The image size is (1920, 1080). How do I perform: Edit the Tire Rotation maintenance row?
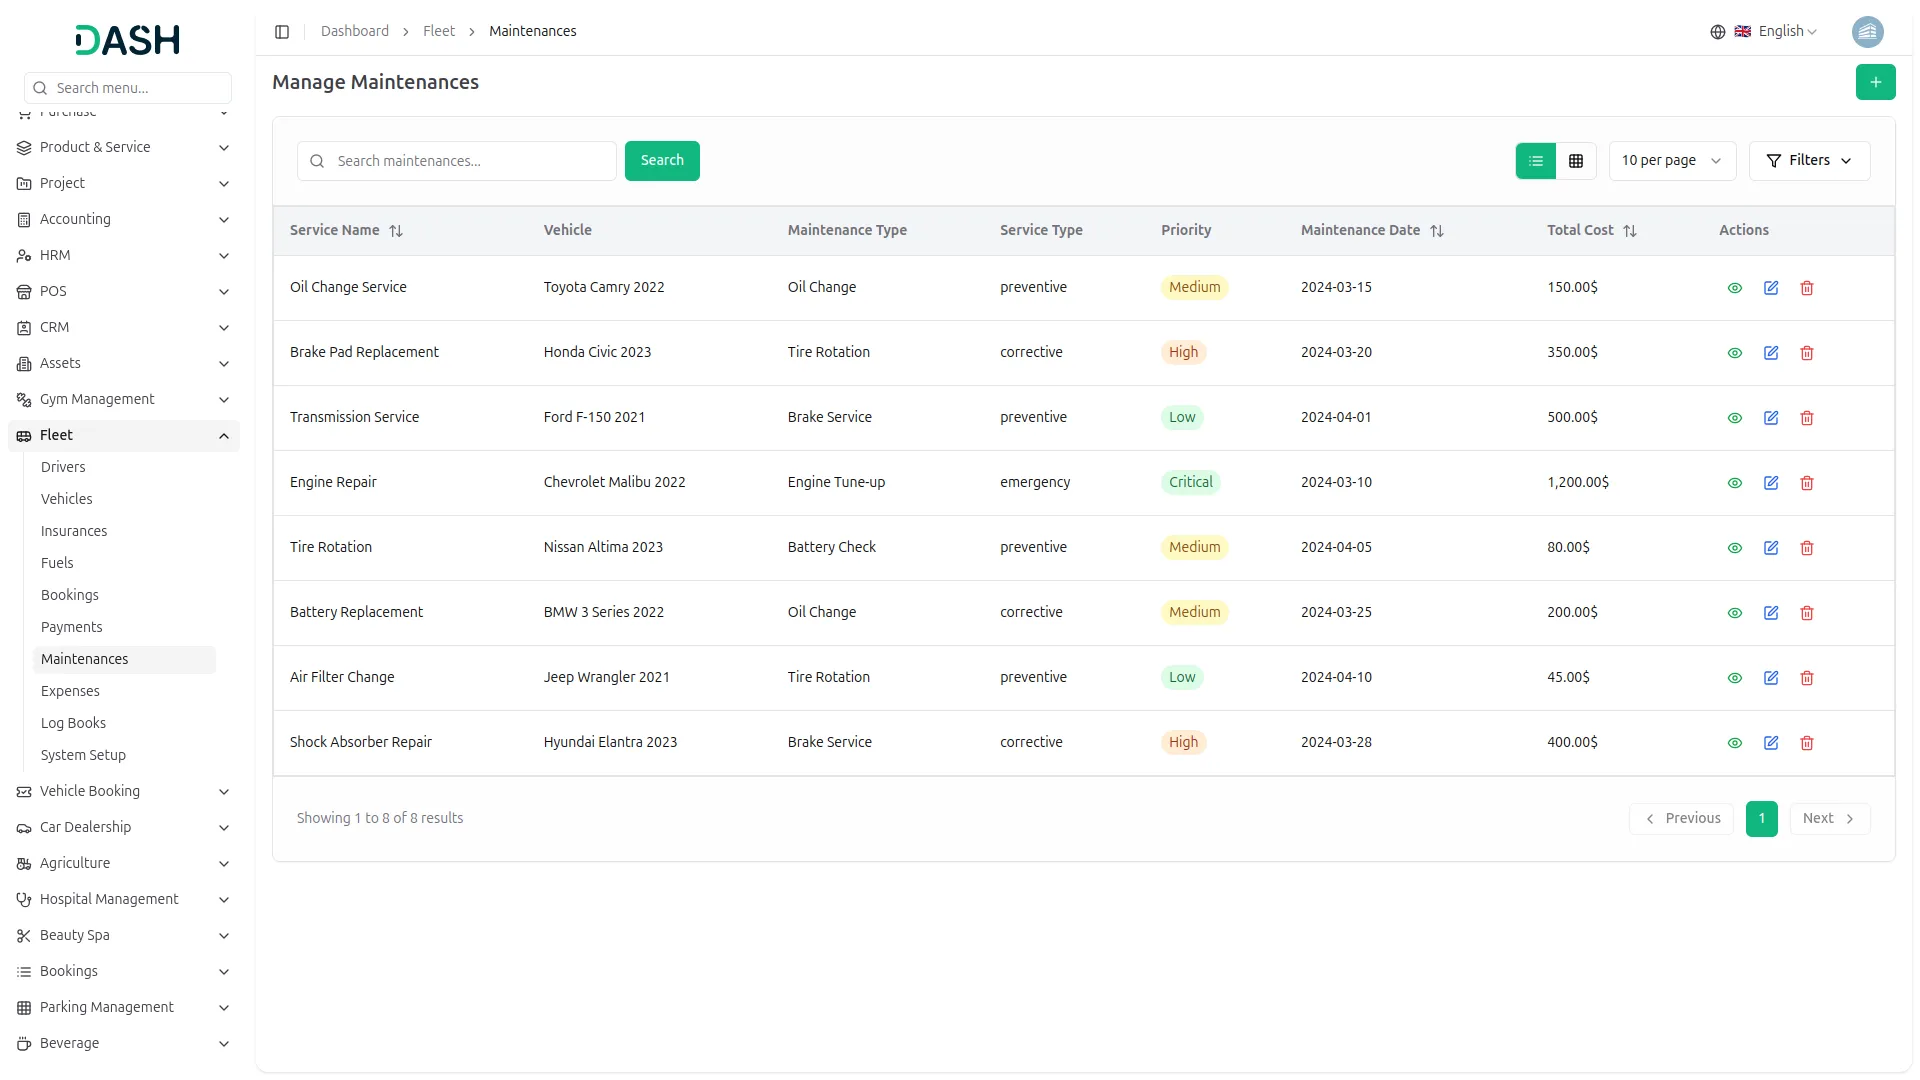pyautogui.click(x=1771, y=548)
